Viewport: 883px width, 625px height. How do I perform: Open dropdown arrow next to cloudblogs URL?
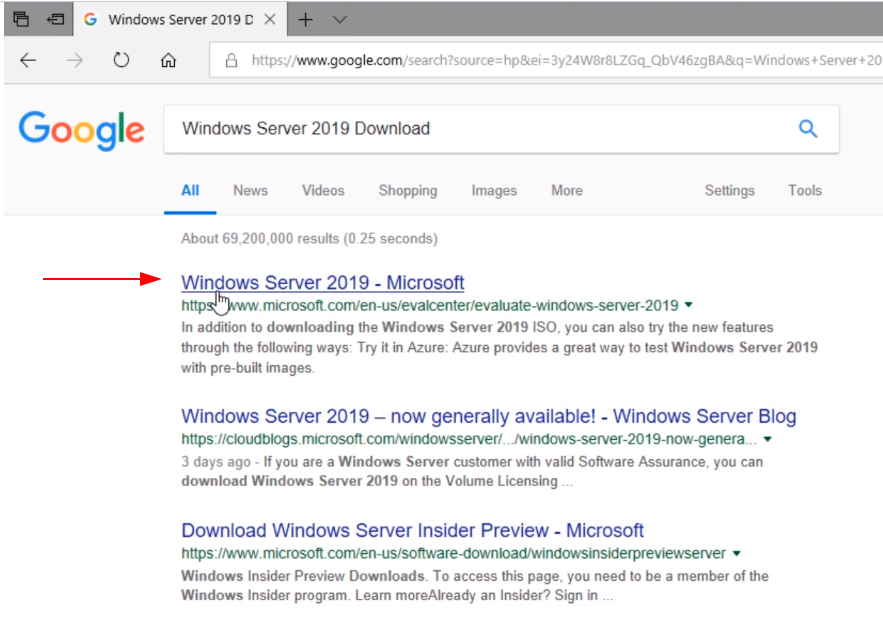pos(768,439)
